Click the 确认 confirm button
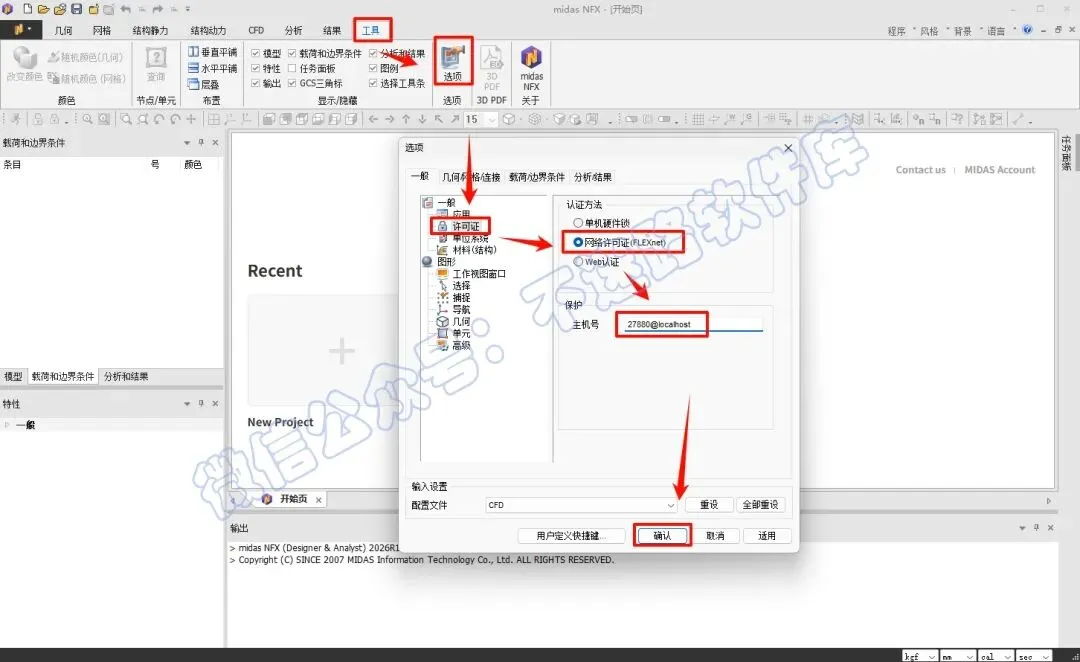This screenshot has height=662, width=1080. (662, 535)
